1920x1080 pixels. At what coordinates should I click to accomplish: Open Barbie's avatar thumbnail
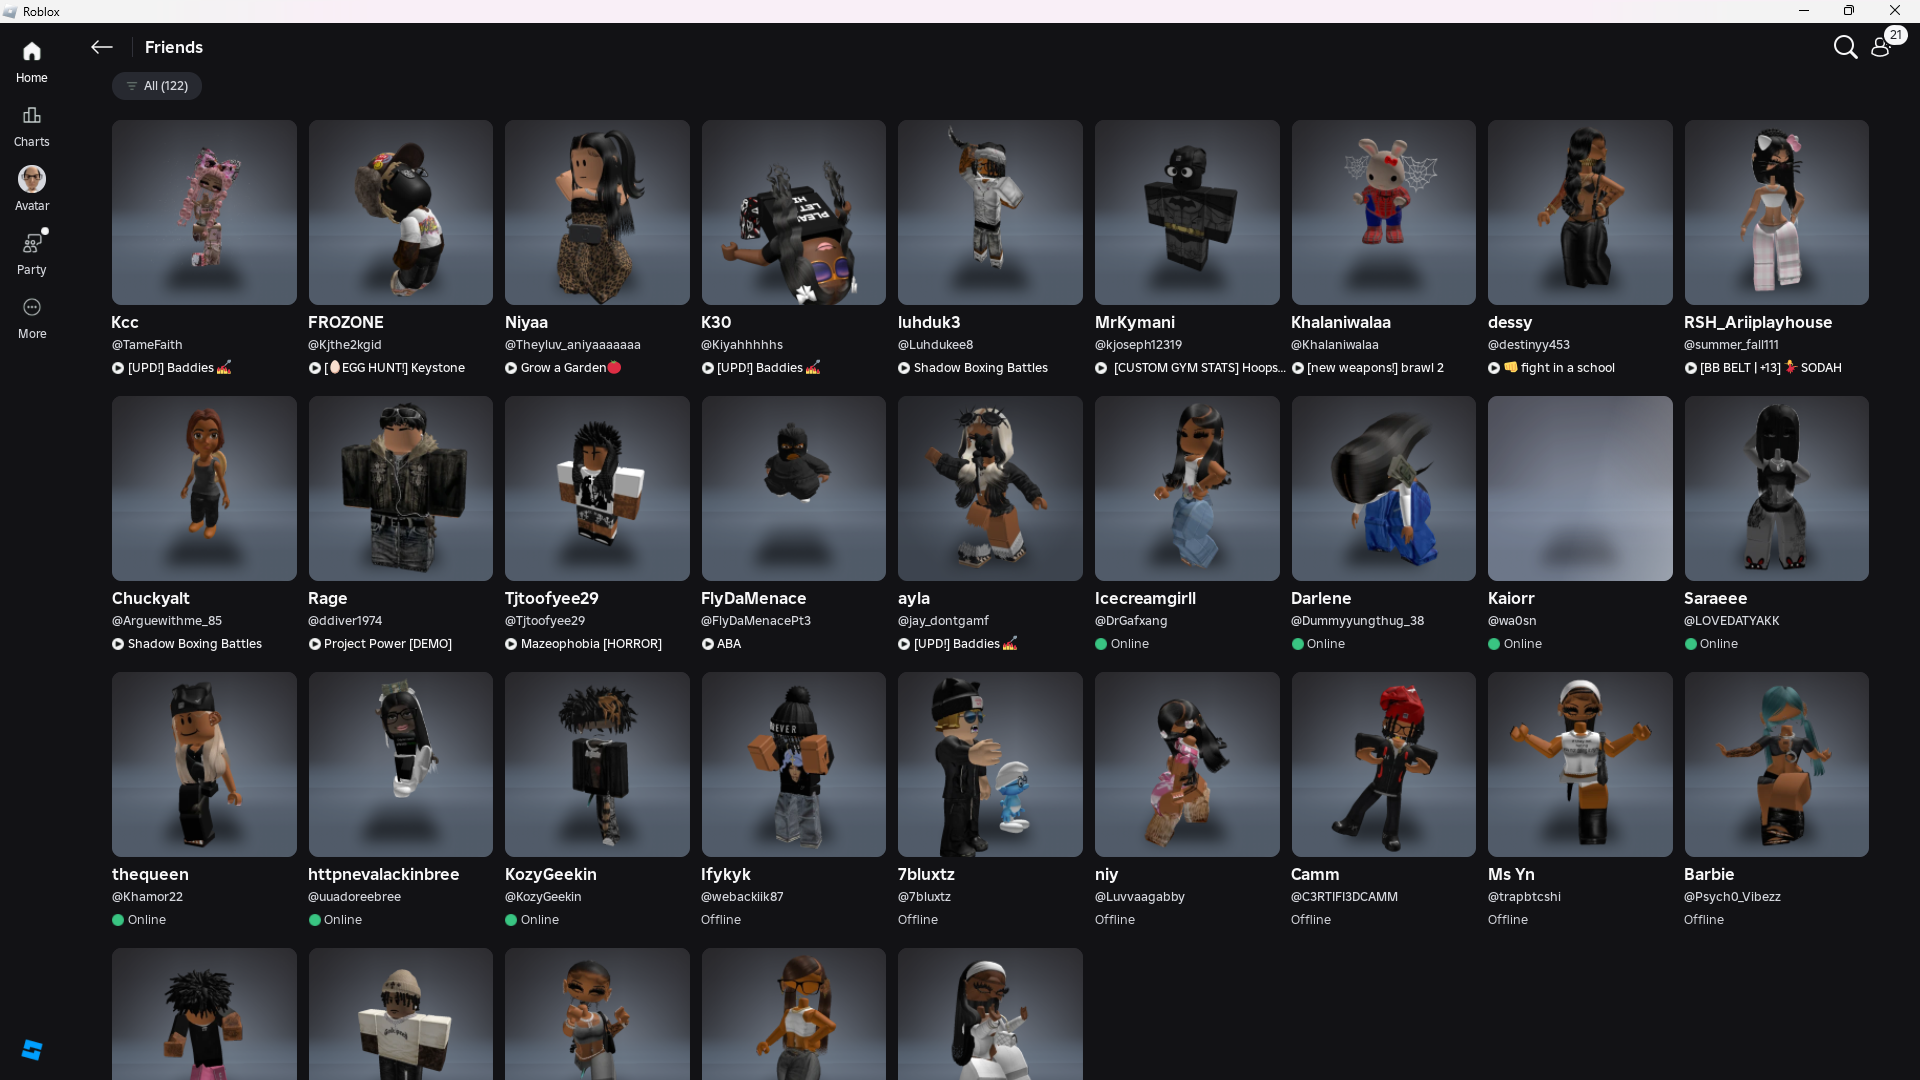(1775, 764)
